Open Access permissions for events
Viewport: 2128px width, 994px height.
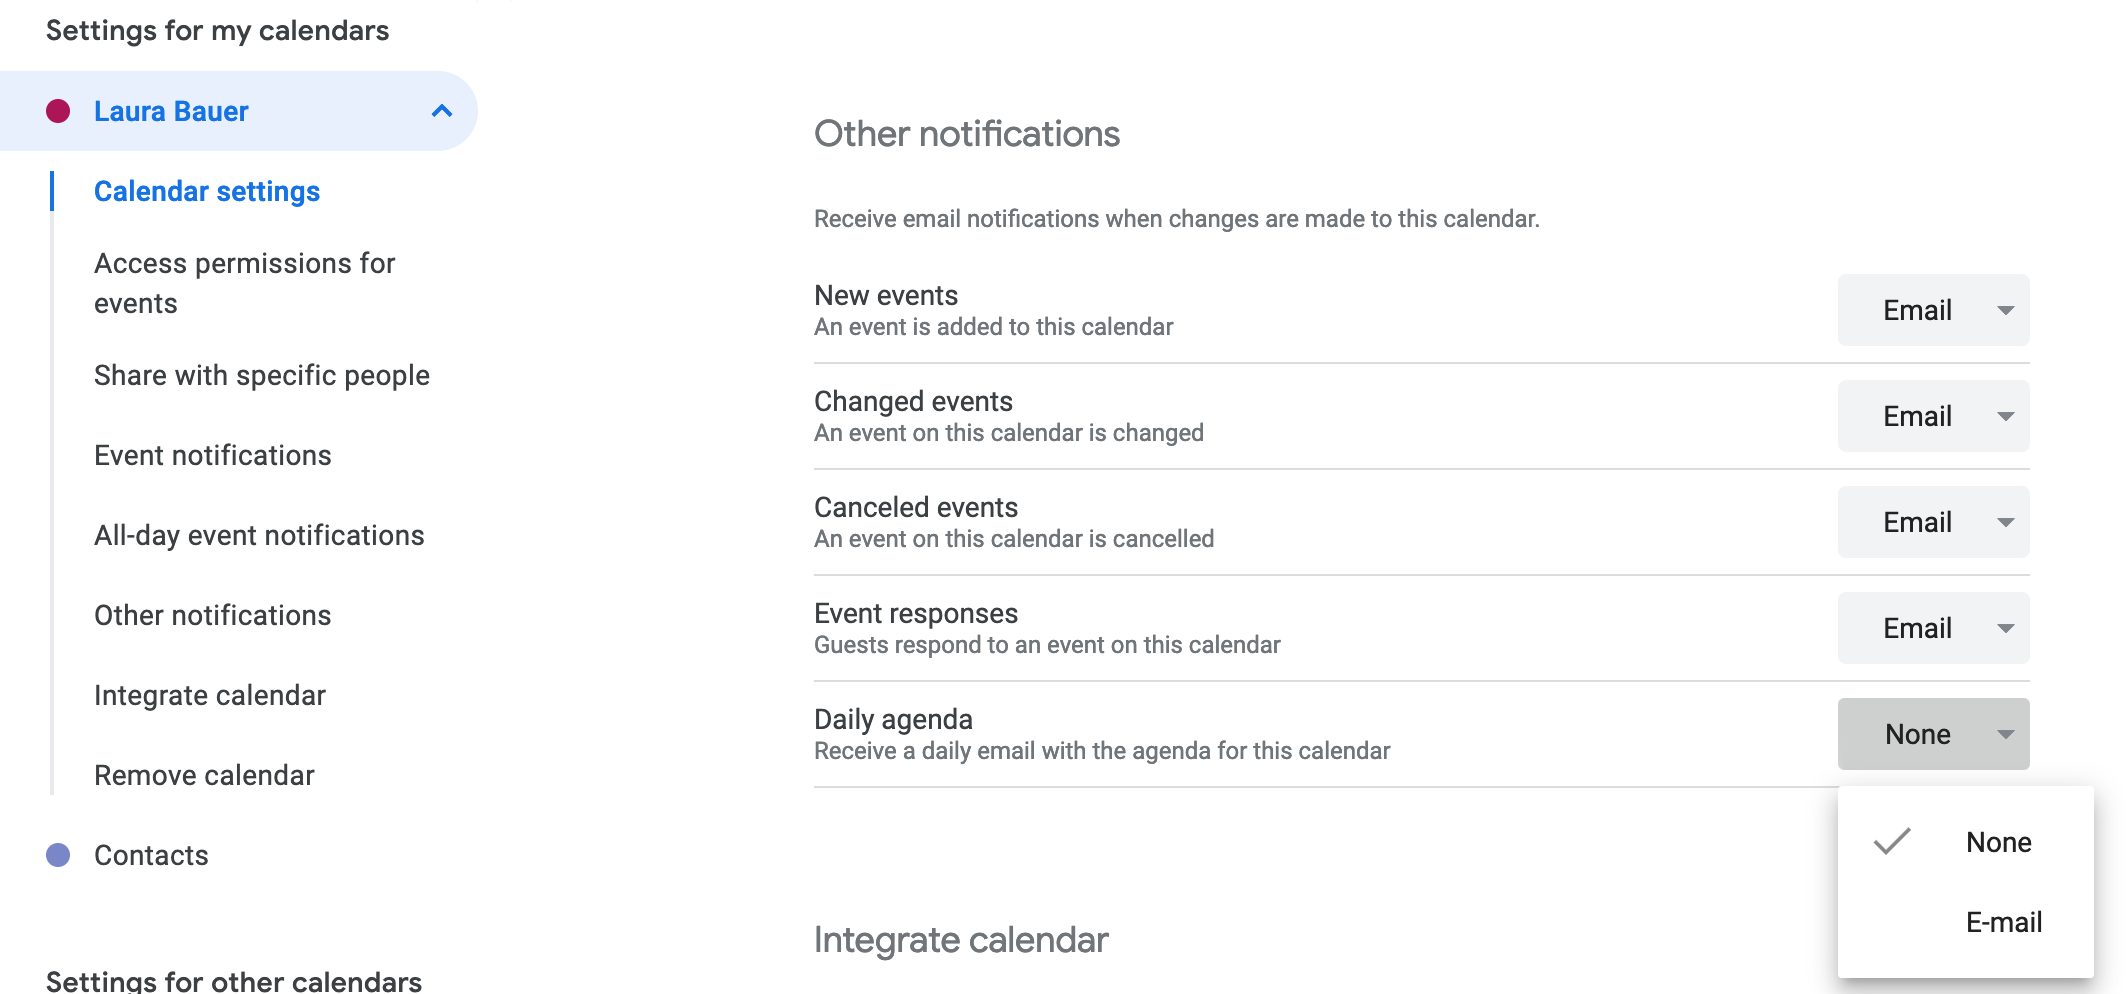pyautogui.click(x=244, y=283)
